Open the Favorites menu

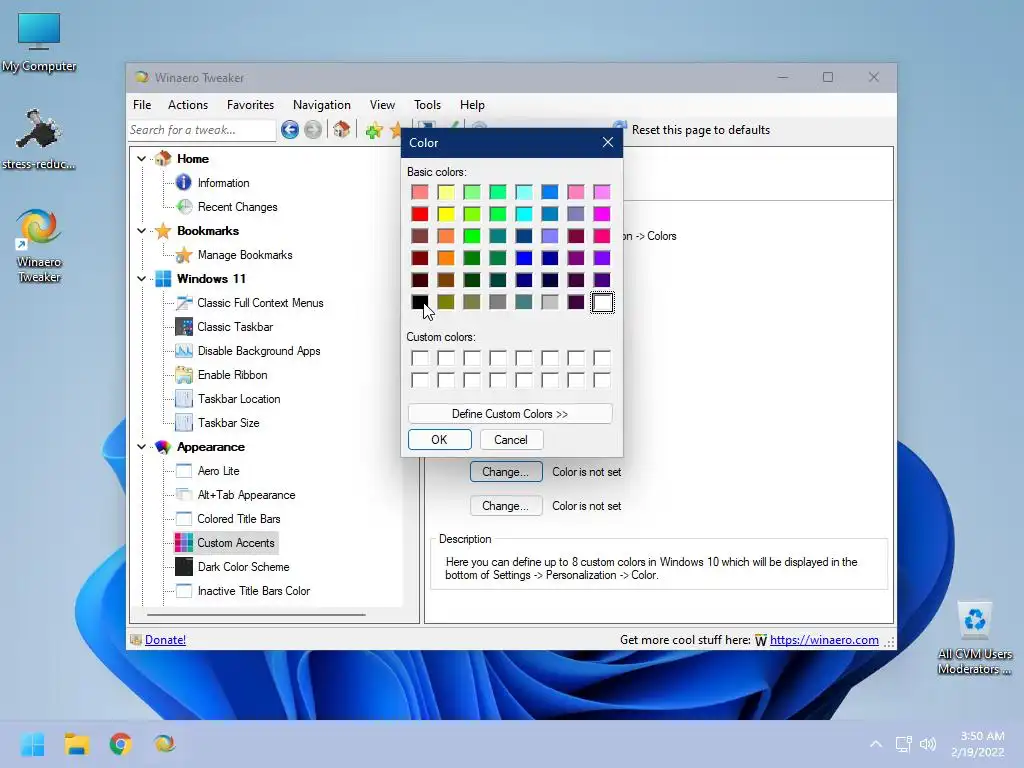[x=250, y=104]
